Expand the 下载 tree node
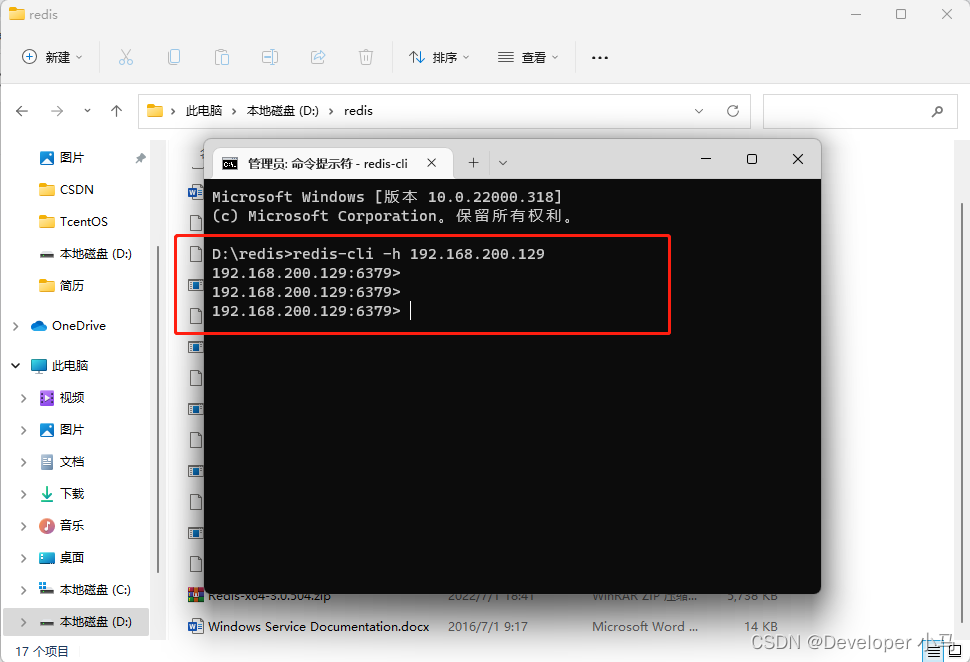 [24, 494]
